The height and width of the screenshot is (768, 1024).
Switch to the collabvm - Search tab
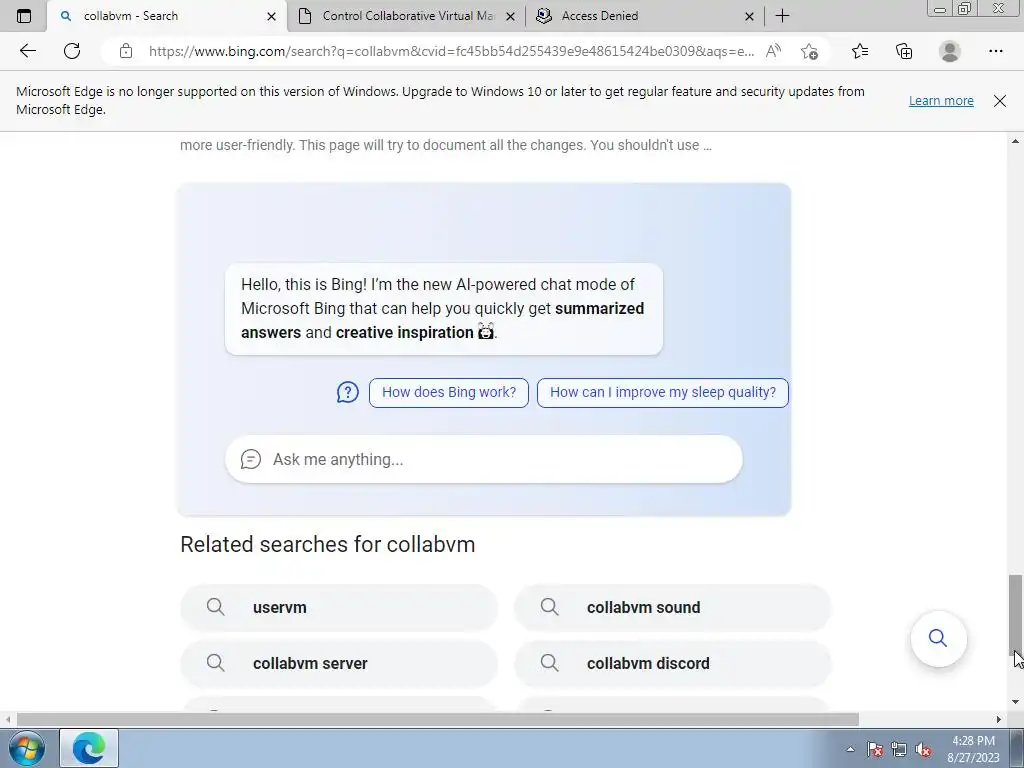[x=167, y=16]
